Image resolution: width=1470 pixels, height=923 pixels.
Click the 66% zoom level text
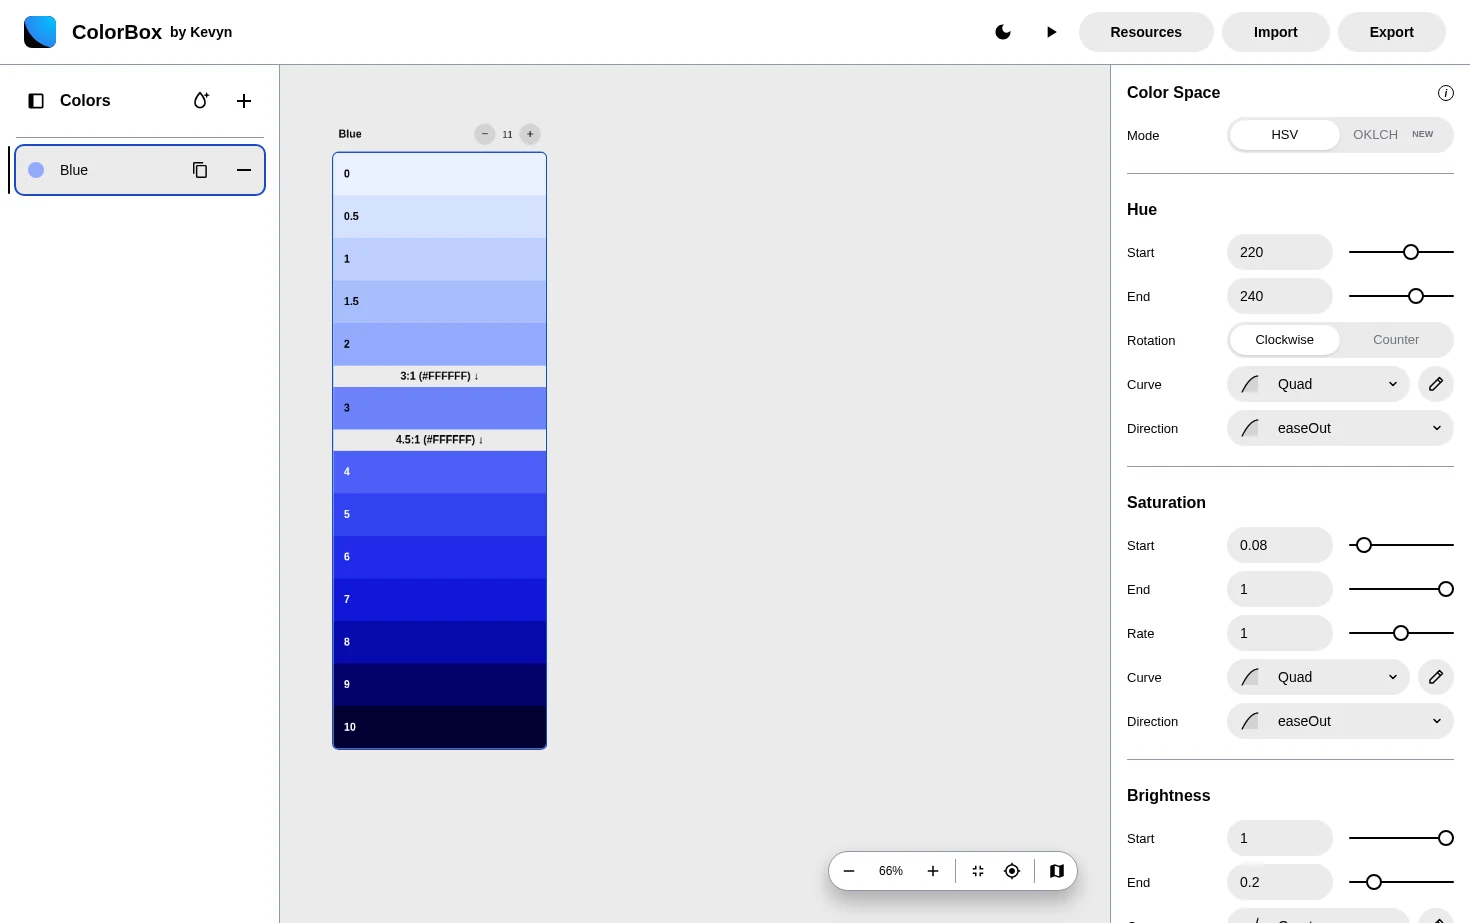(891, 871)
